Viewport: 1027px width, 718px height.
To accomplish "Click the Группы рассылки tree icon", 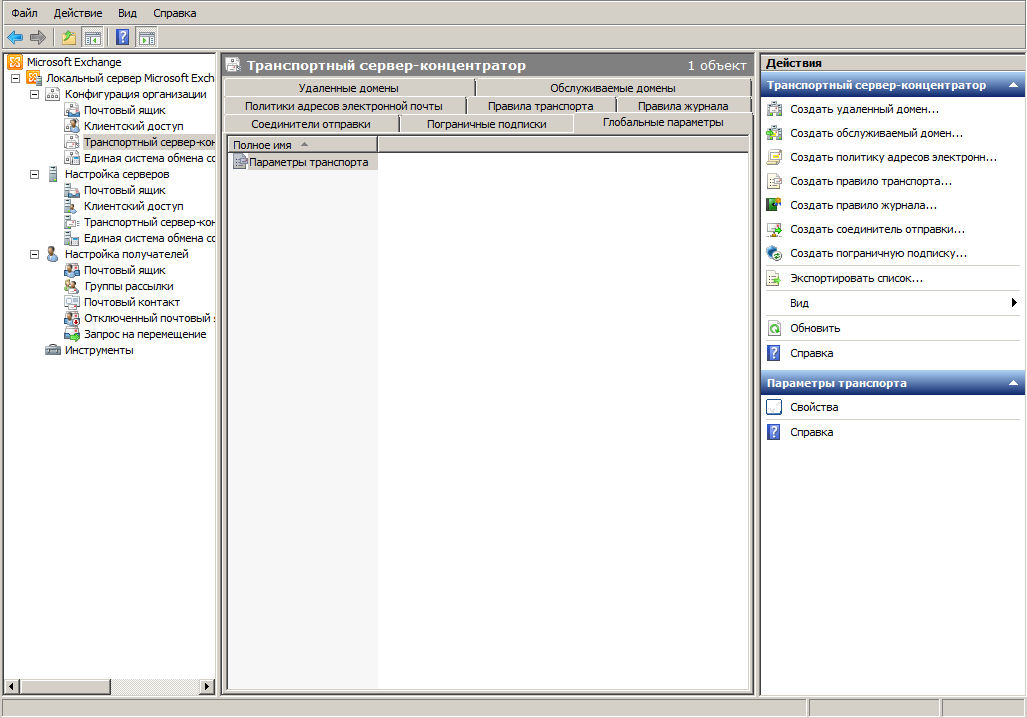I will tap(71, 286).
